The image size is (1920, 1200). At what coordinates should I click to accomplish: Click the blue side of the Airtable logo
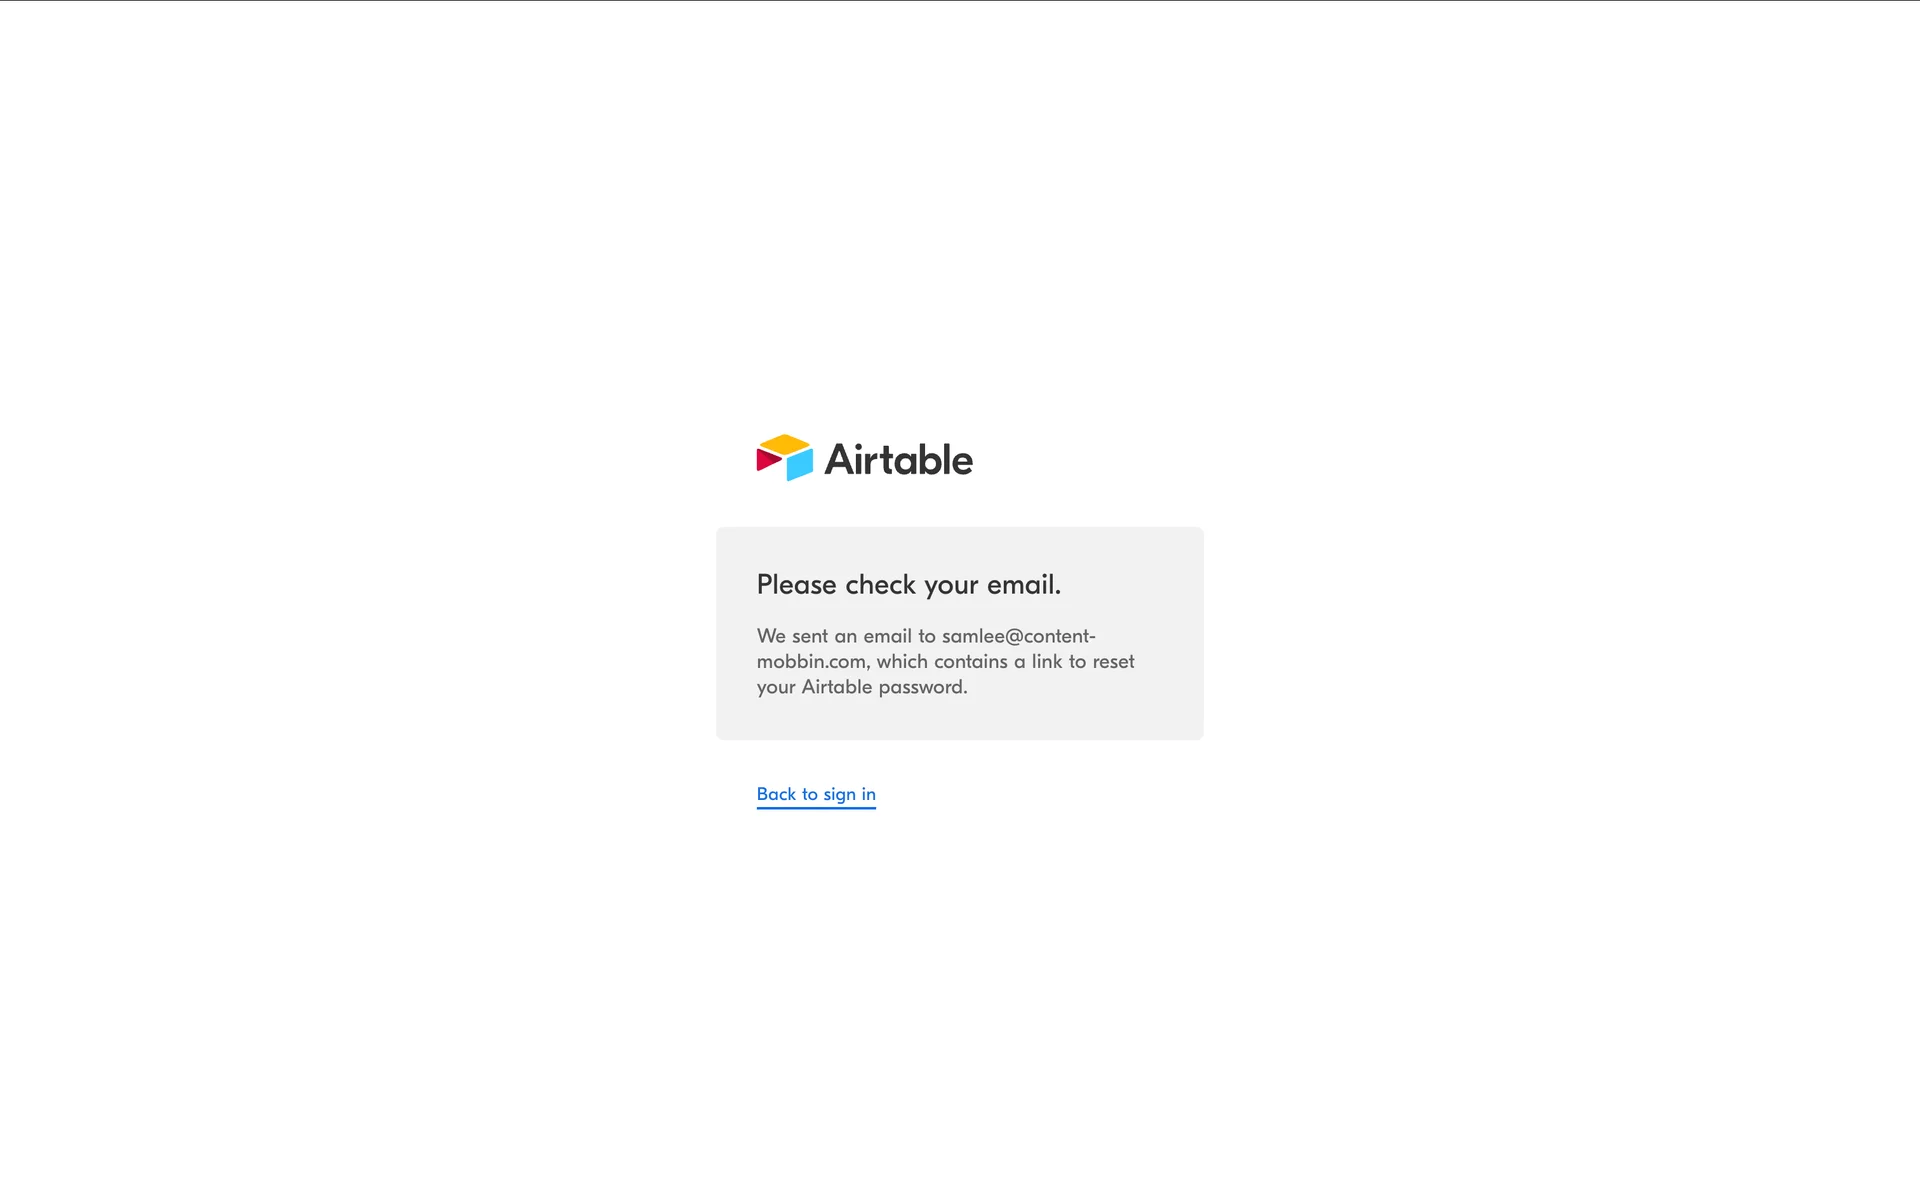click(x=800, y=466)
